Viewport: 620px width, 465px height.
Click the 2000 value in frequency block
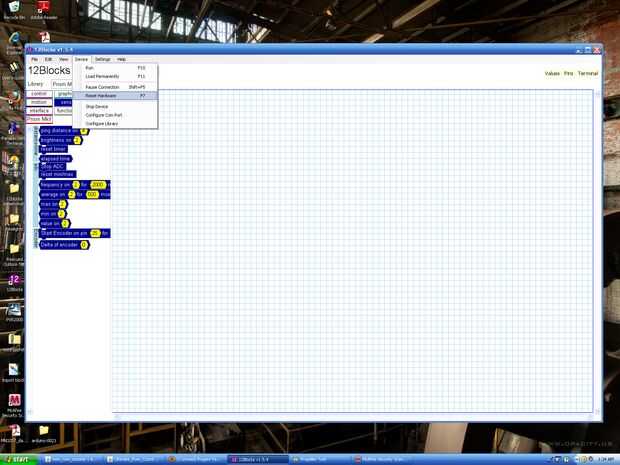coord(98,185)
